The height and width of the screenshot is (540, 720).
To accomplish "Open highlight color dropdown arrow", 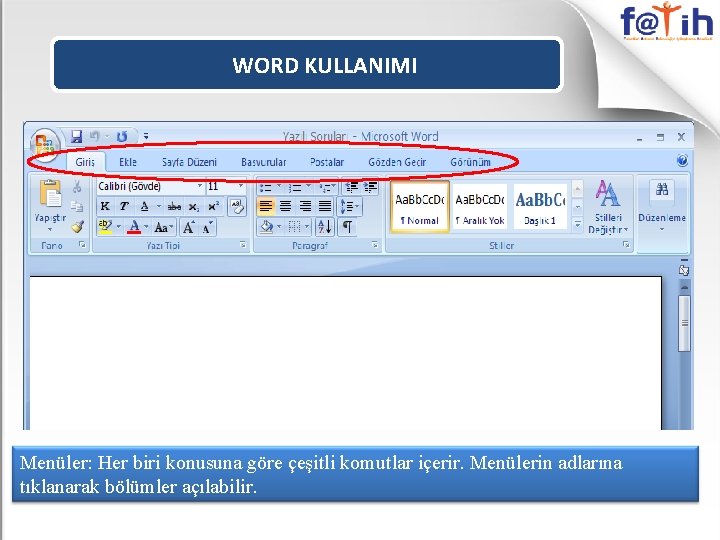I will tap(119, 227).
